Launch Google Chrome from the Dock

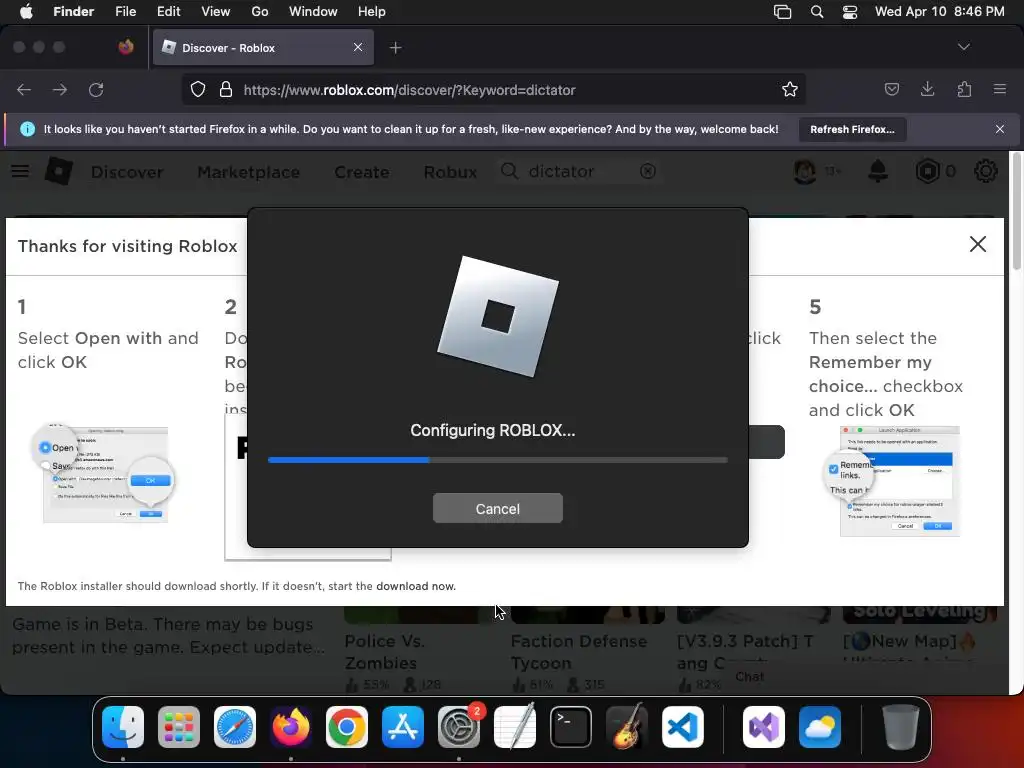pos(347,727)
